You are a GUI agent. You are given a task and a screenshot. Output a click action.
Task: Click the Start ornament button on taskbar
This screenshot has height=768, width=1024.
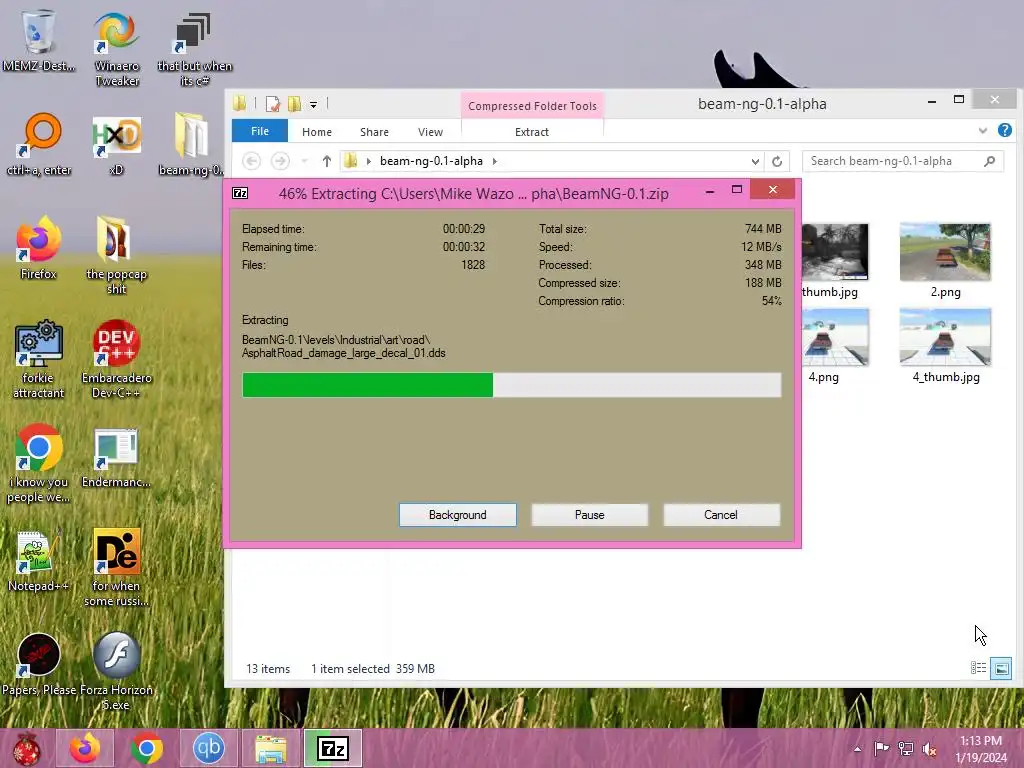25,748
